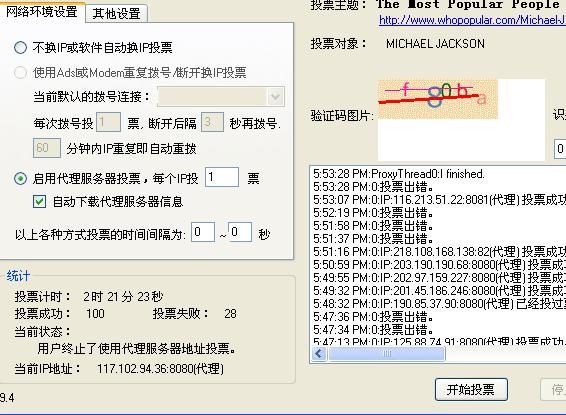Click the minimum interval seconds field

click(x=203, y=232)
